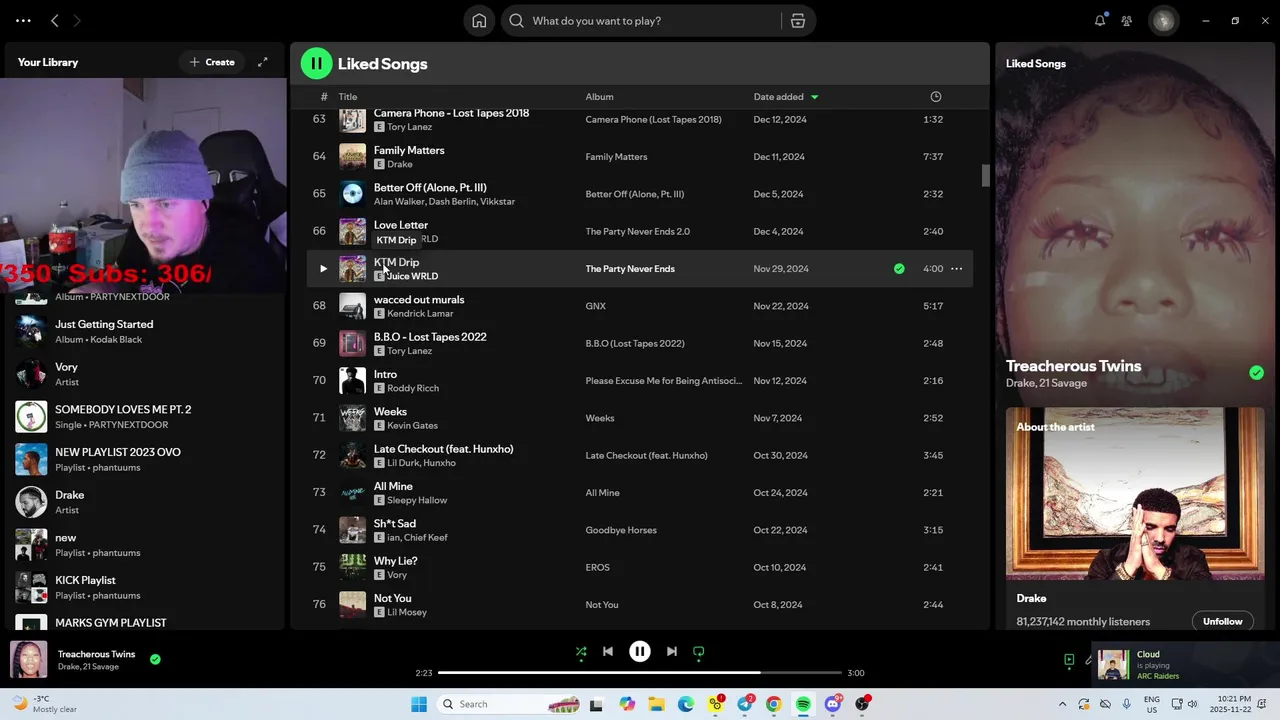Toggle shuffle in the player bar
Viewport: 1280px width, 720px height.
coord(581,651)
